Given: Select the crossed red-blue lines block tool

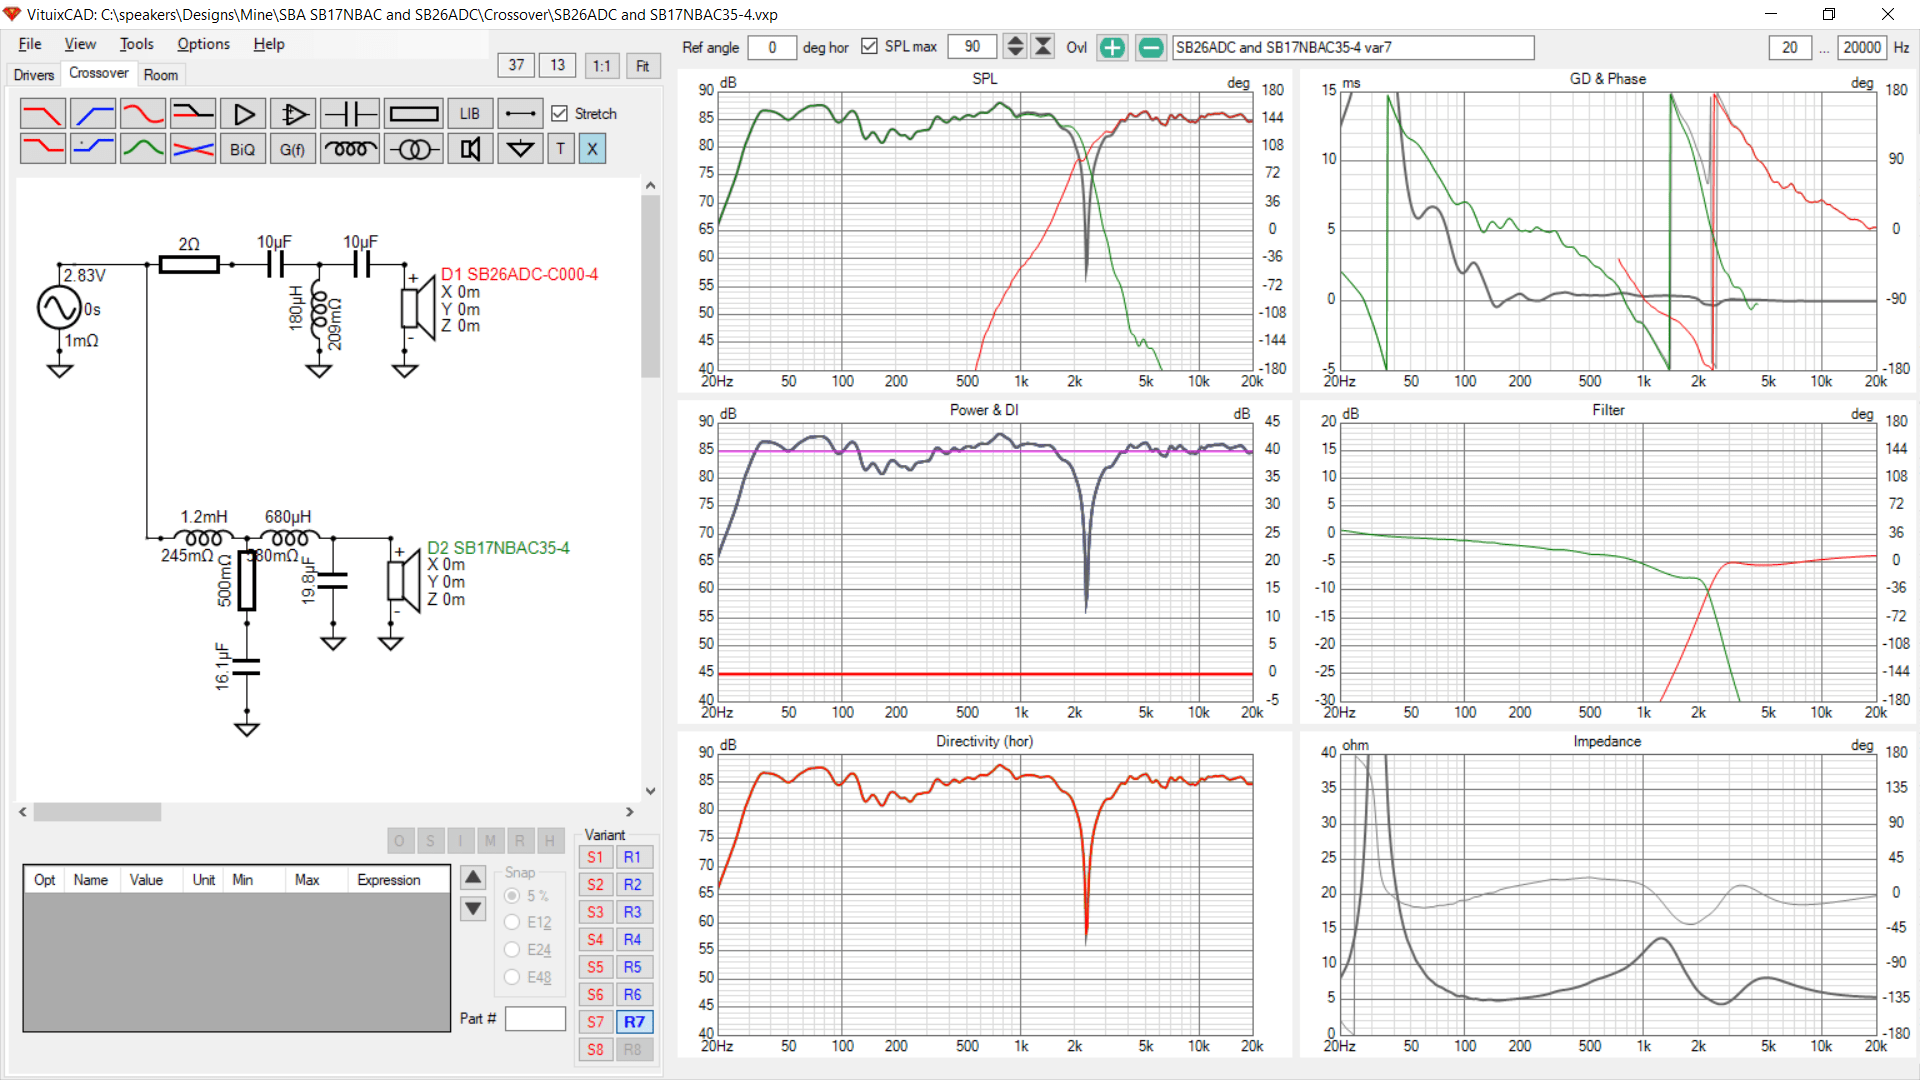Looking at the screenshot, I should 193,149.
